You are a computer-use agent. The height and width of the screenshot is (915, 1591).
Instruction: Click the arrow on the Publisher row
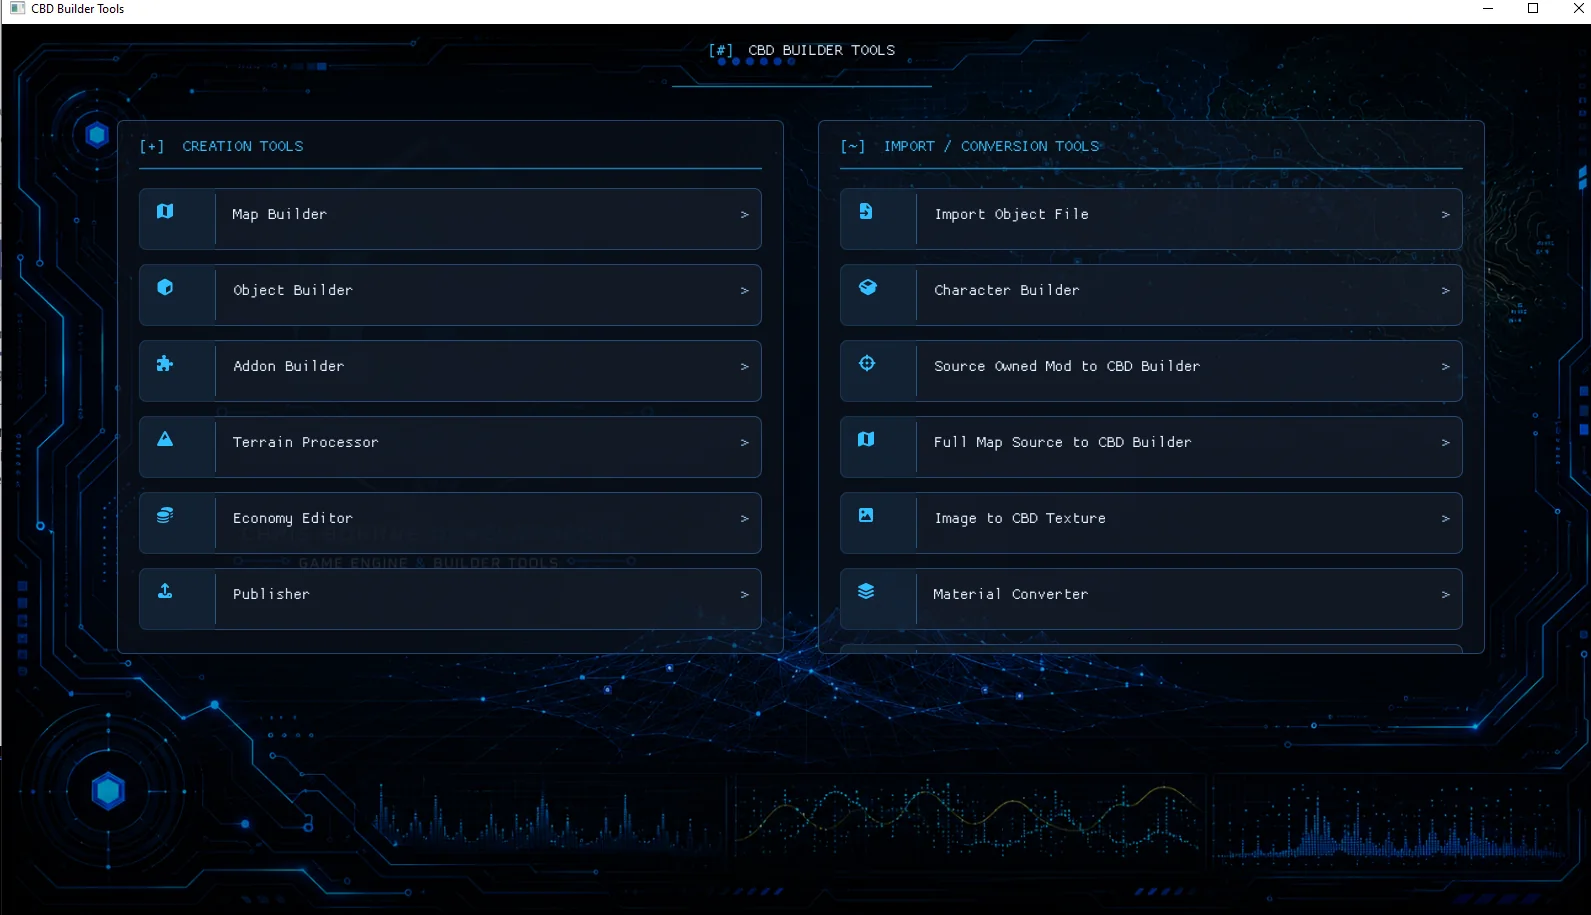pyautogui.click(x=744, y=595)
